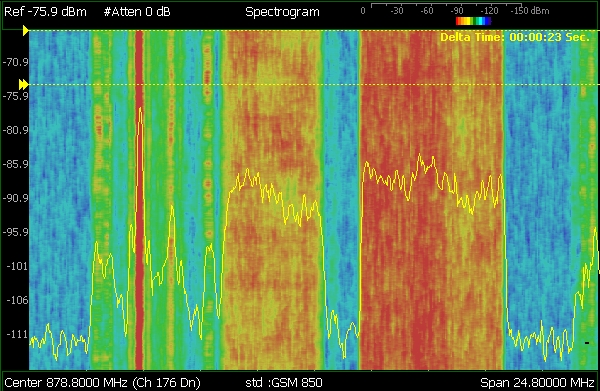Click the -75.9 y-axis label
The height and width of the screenshot is (391, 600).
click(x=16, y=96)
